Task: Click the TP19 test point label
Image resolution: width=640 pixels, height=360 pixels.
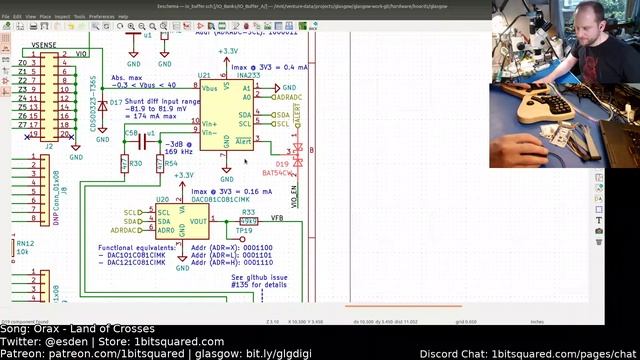Action: point(244,231)
